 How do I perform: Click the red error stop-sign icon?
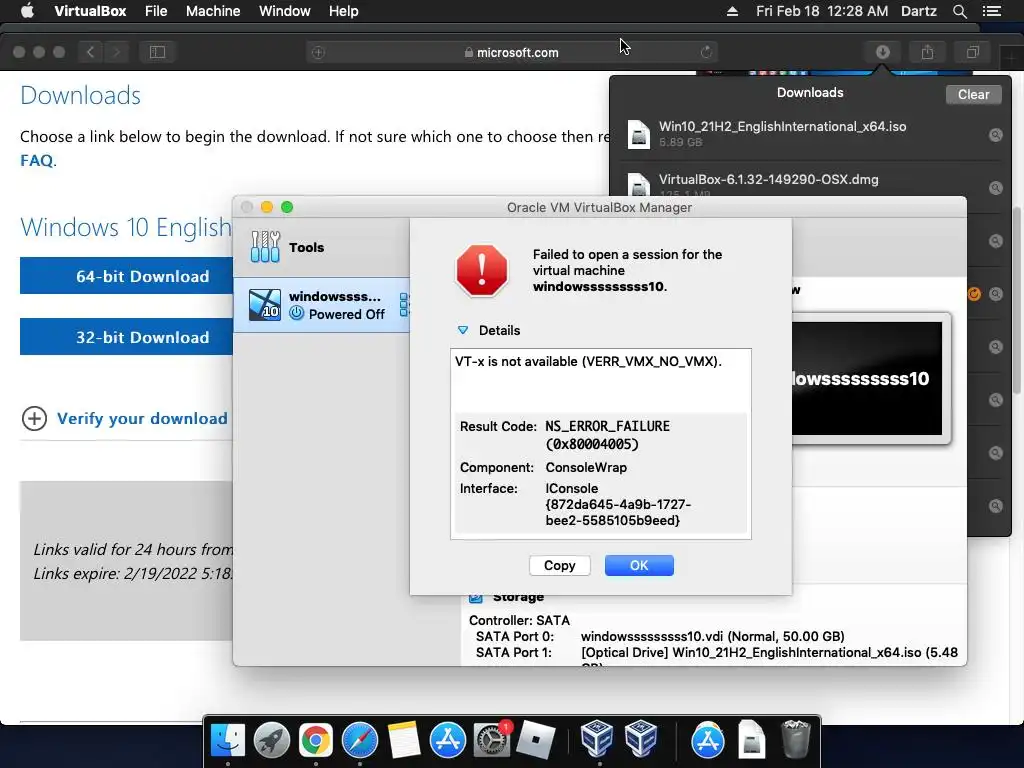point(482,270)
